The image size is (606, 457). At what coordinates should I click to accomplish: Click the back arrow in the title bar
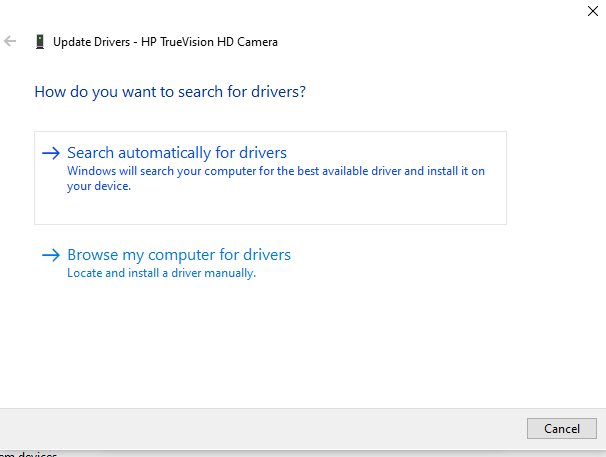pyautogui.click(x=10, y=42)
